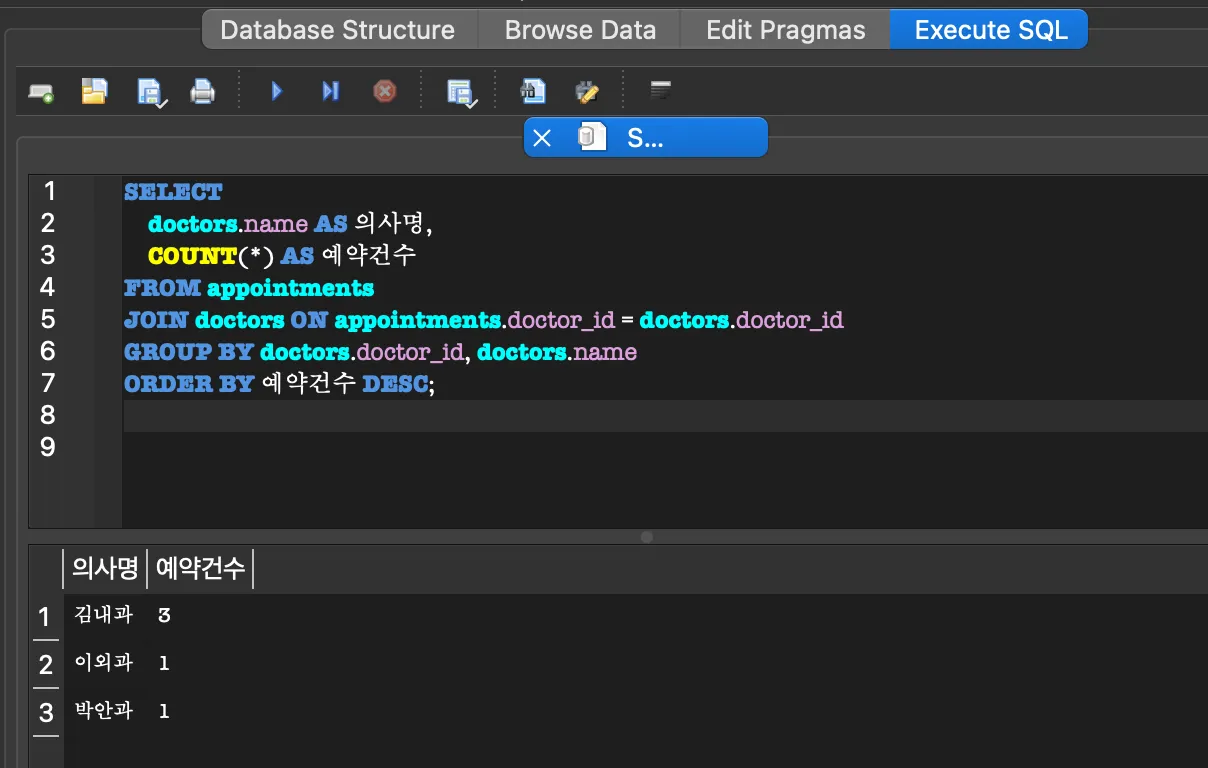The image size is (1208, 768).
Task: Open find and replace tool
Action: coord(587,92)
